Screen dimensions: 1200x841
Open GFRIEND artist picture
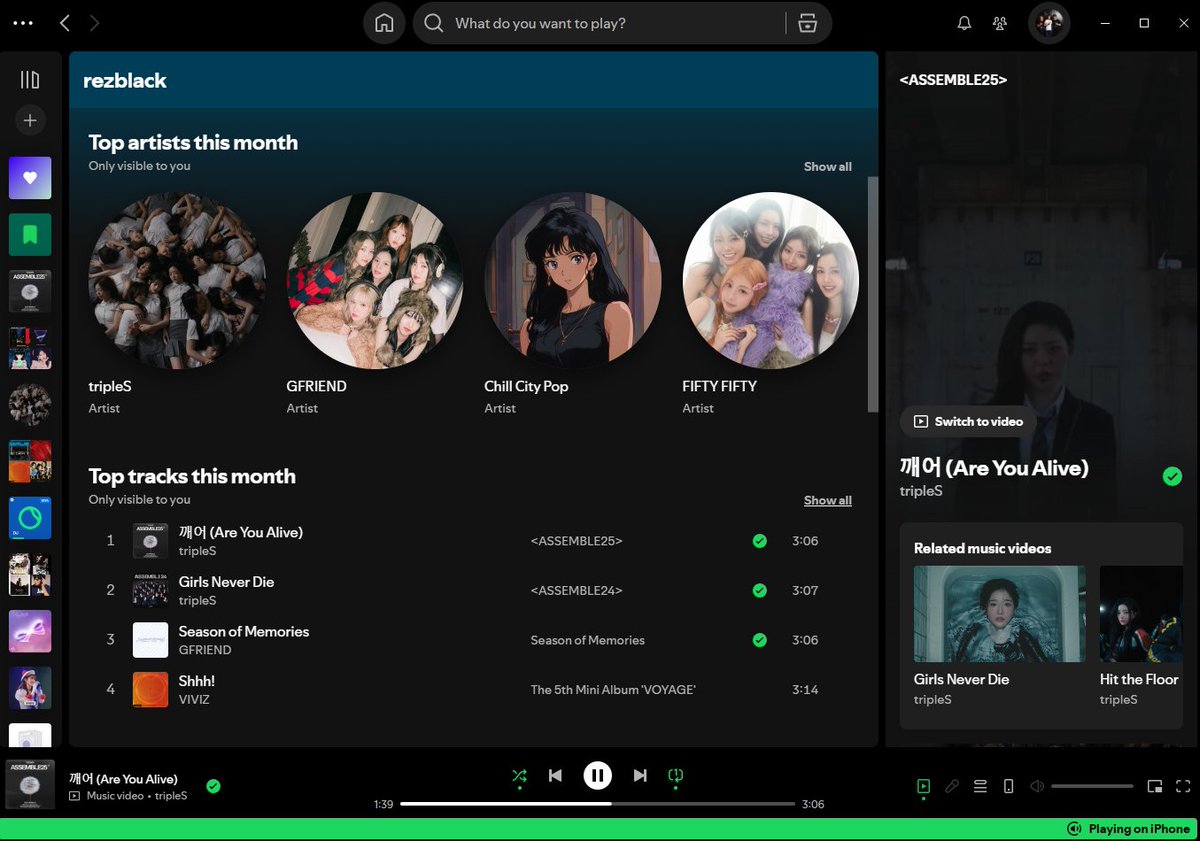click(x=375, y=280)
